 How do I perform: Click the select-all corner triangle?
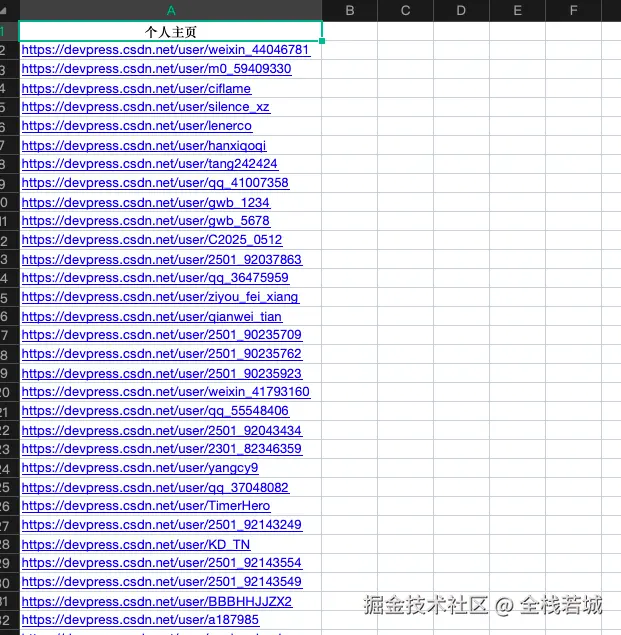click(x=4, y=10)
